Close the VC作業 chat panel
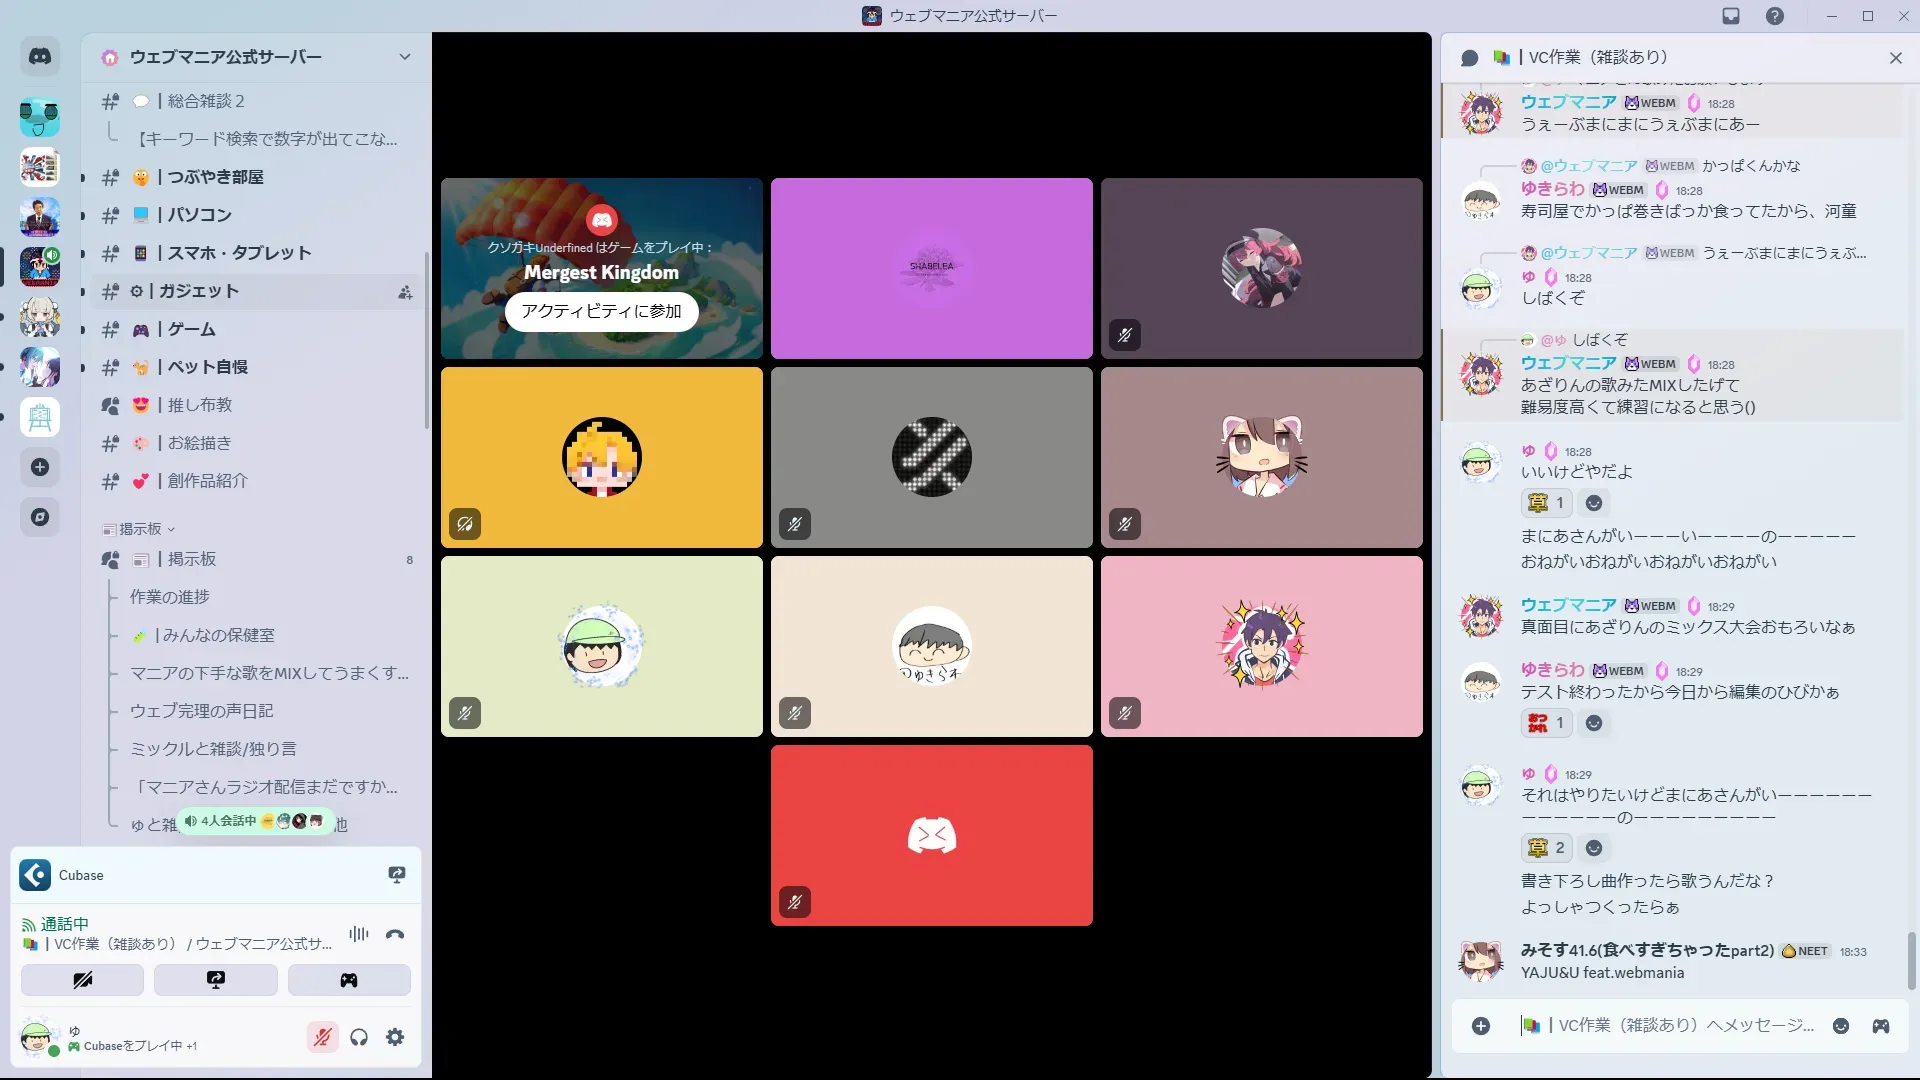The height and width of the screenshot is (1080, 1920). 1895,58
